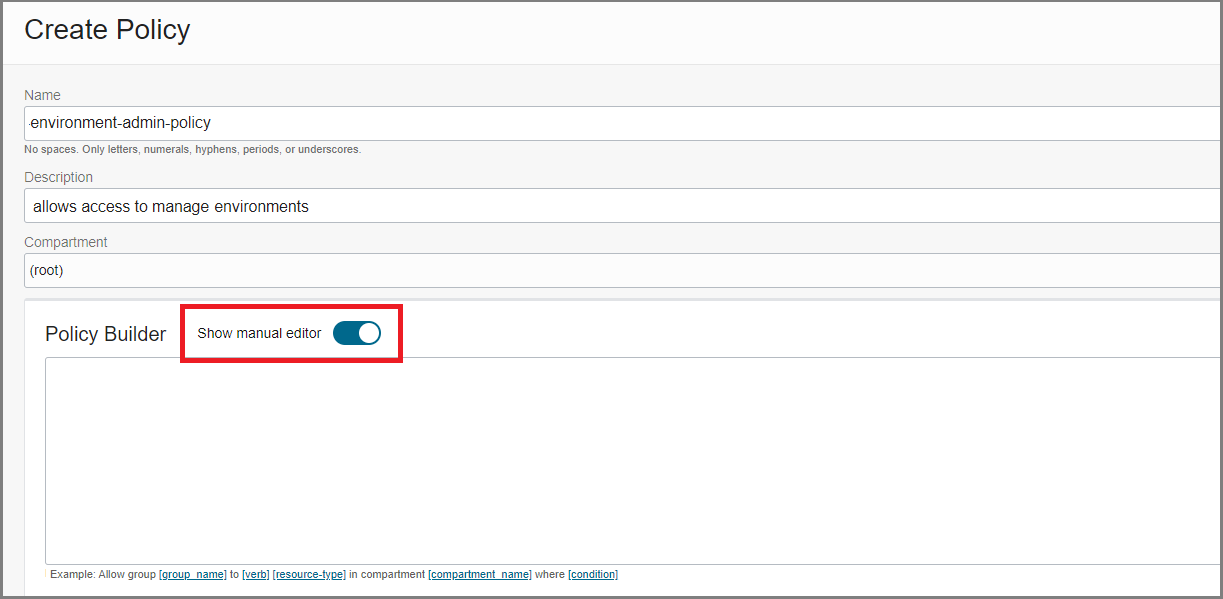Select the Create Policy page title
The image size is (1223, 599).
(x=106, y=30)
